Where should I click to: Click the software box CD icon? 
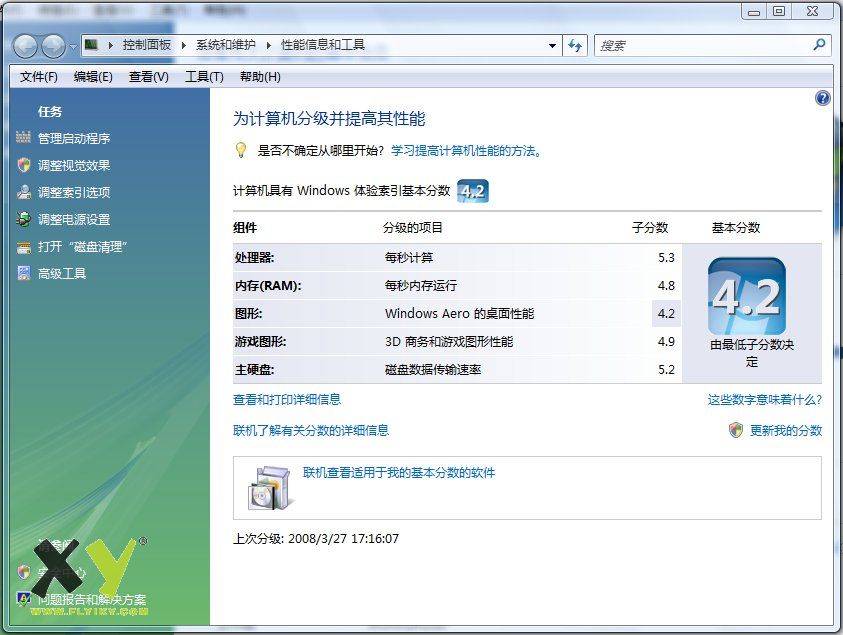270,488
